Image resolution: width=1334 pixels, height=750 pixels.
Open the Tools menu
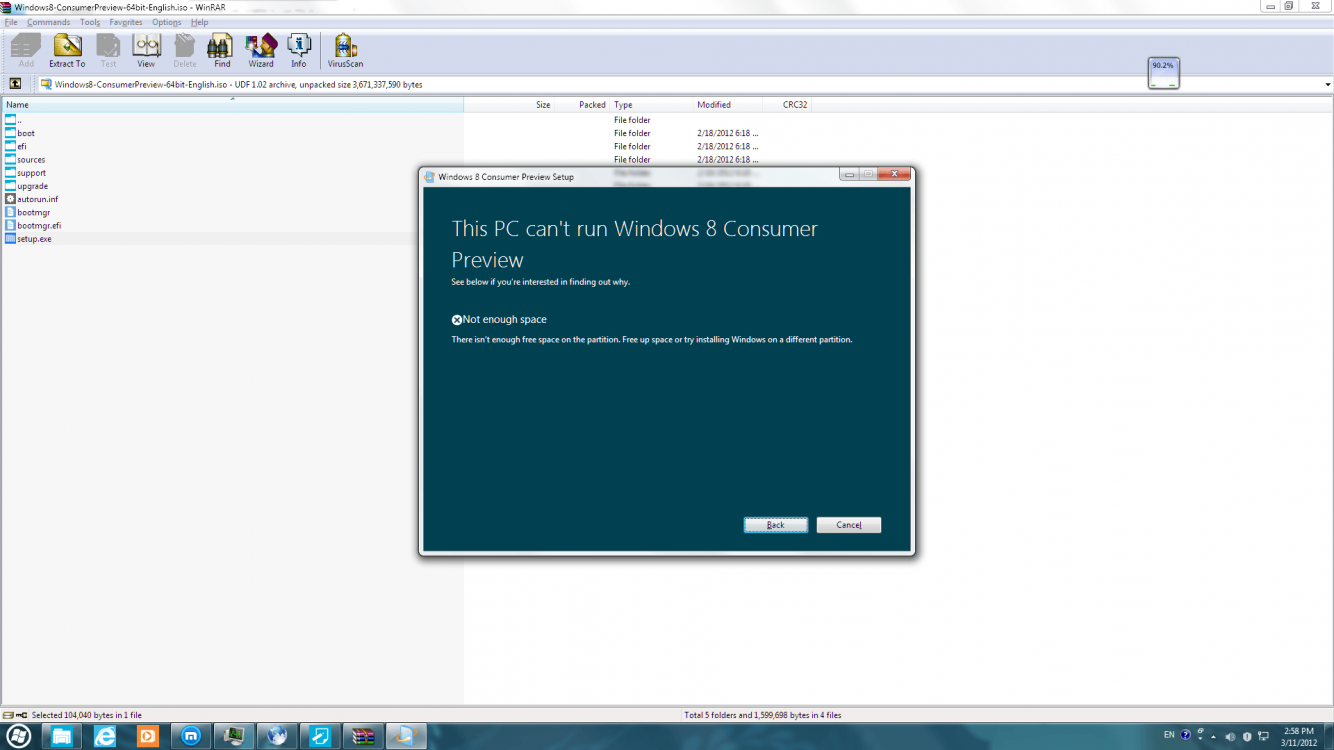click(90, 22)
